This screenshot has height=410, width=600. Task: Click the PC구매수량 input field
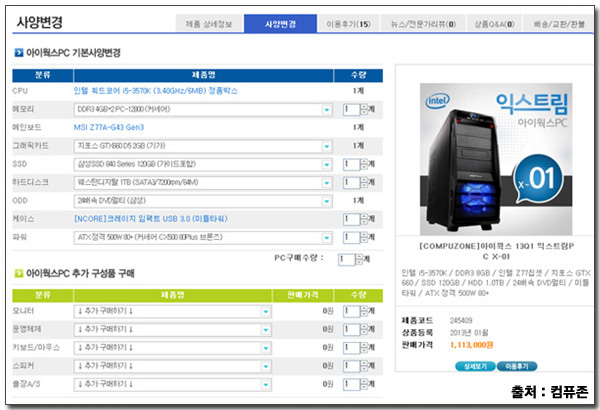pos(346,259)
